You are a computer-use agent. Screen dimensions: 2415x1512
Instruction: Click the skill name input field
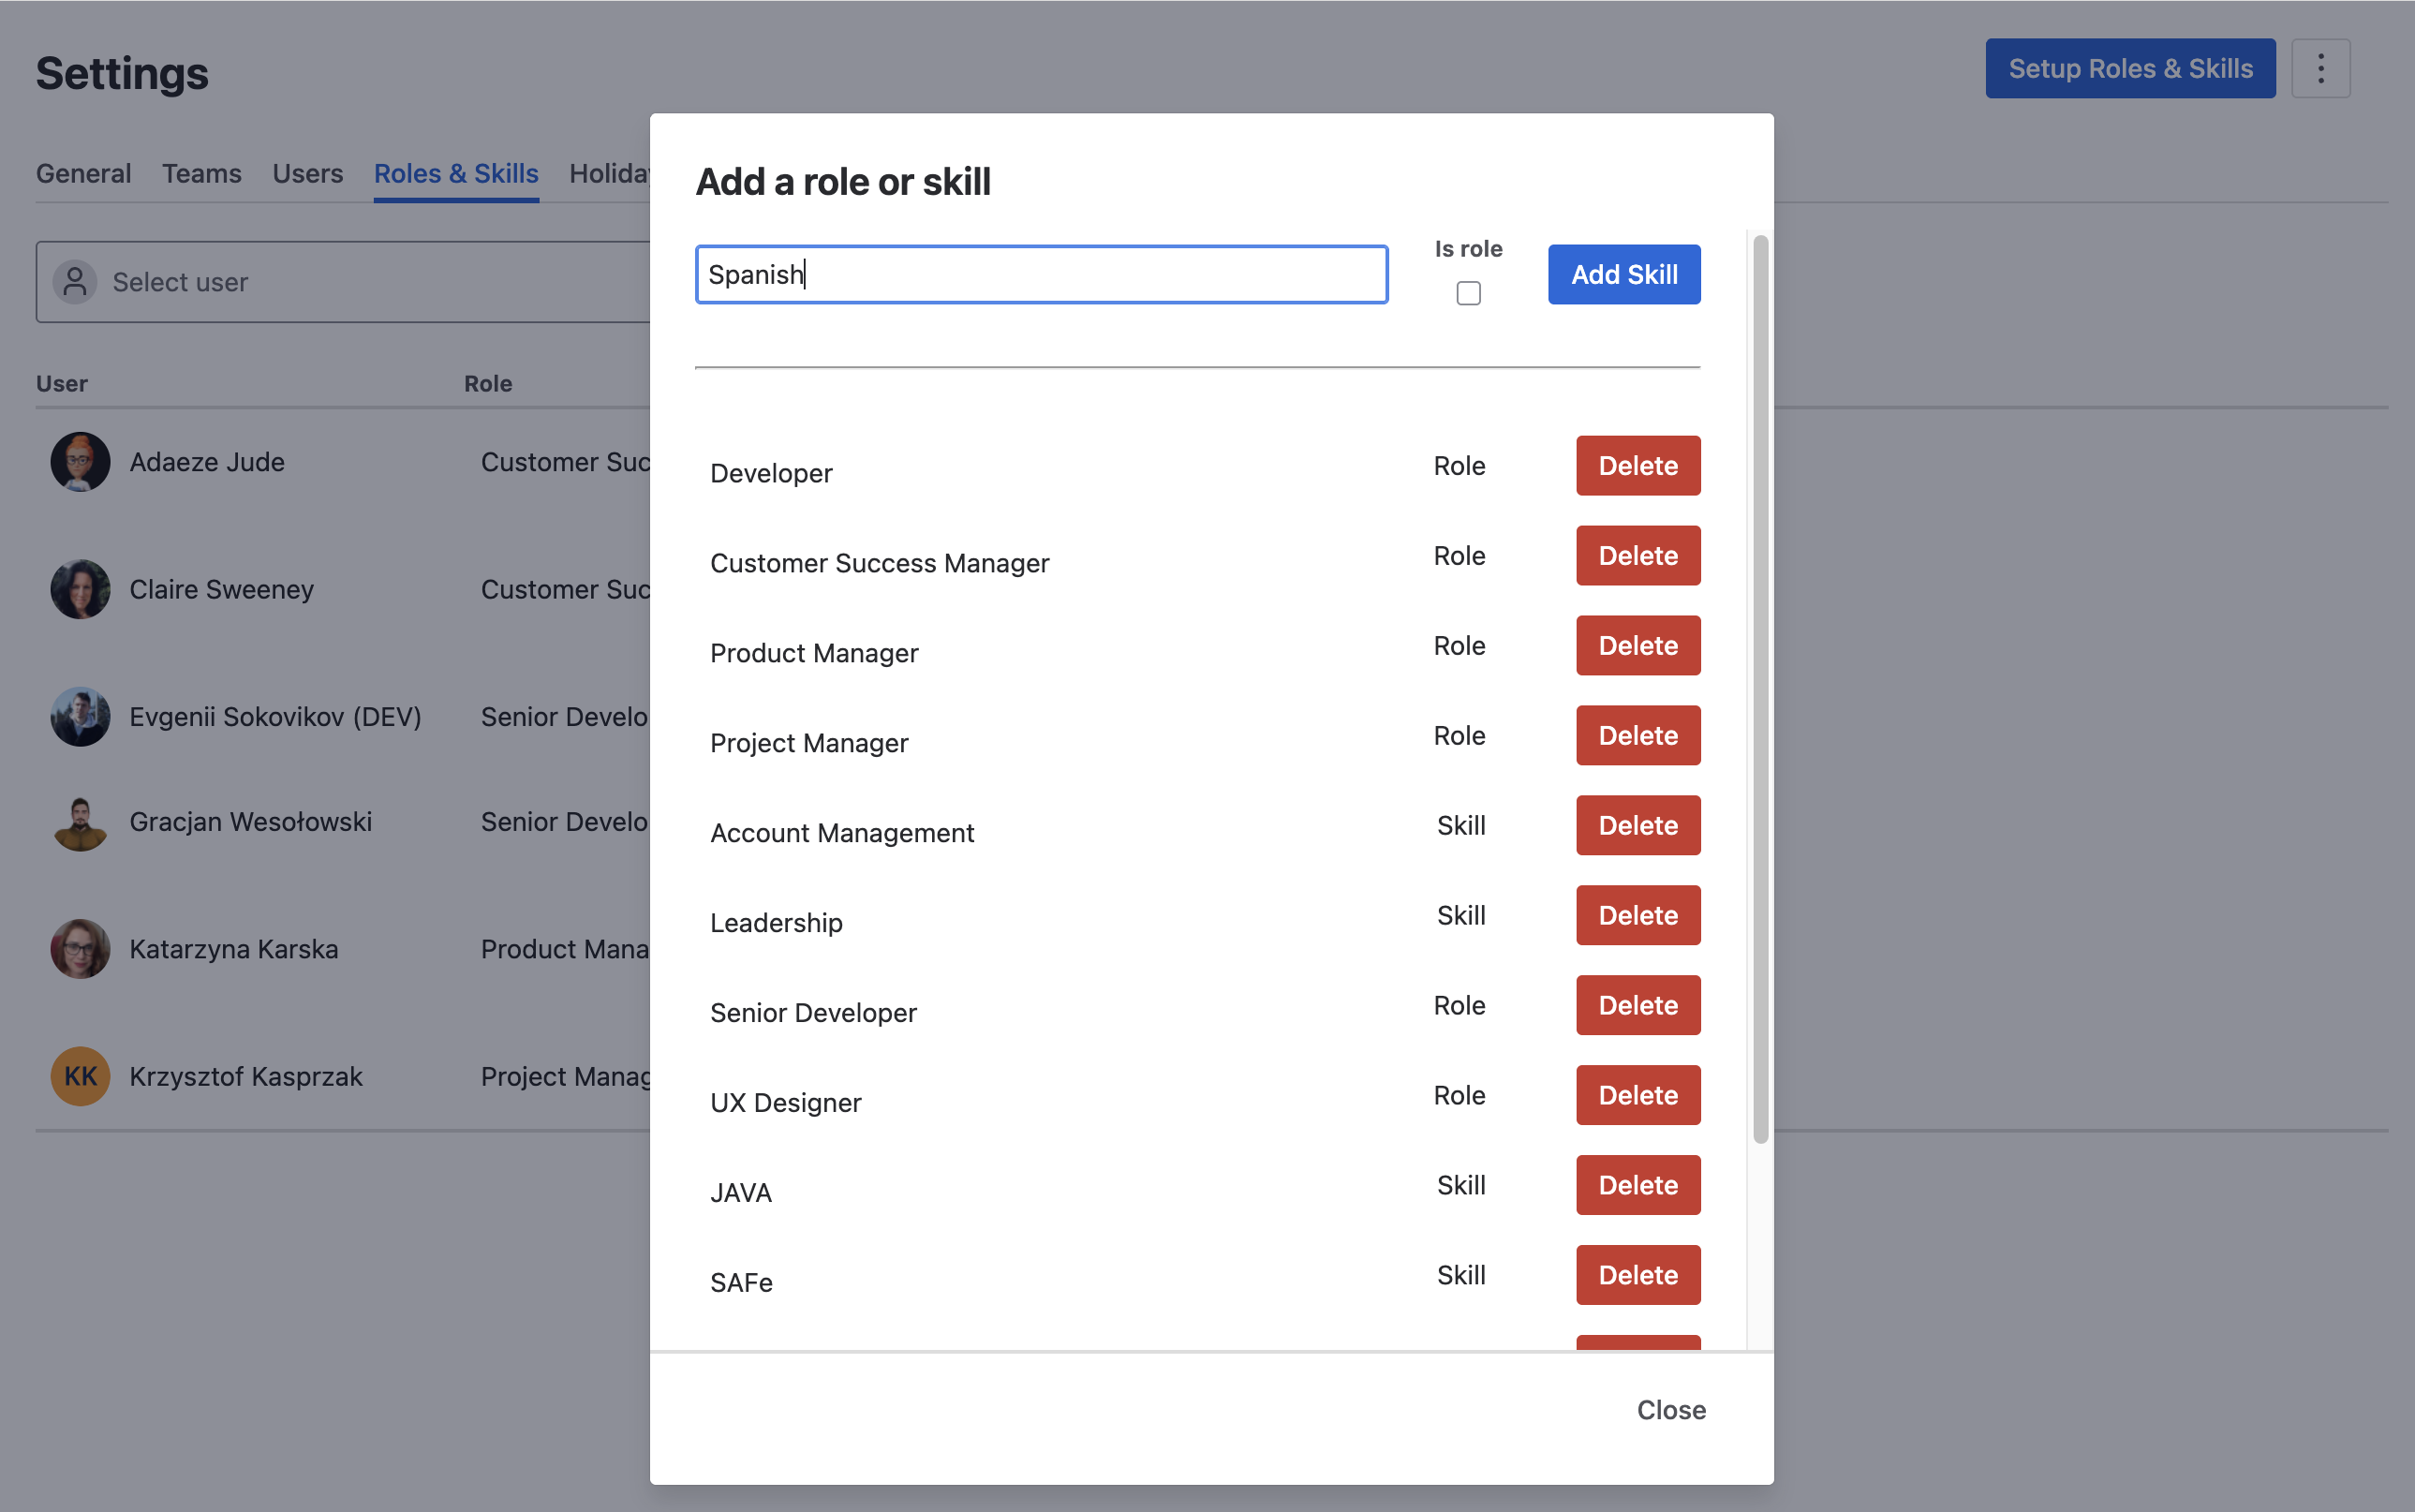coord(1040,274)
